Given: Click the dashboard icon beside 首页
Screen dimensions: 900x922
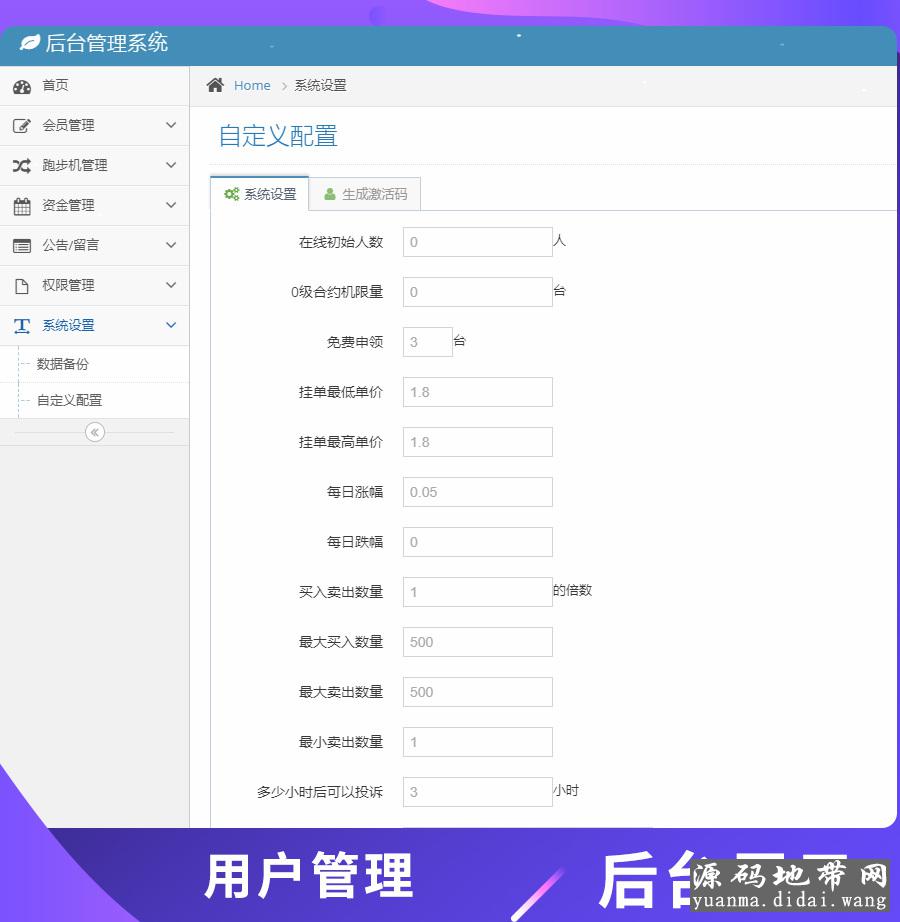Looking at the screenshot, I should click(x=22, y=86).
